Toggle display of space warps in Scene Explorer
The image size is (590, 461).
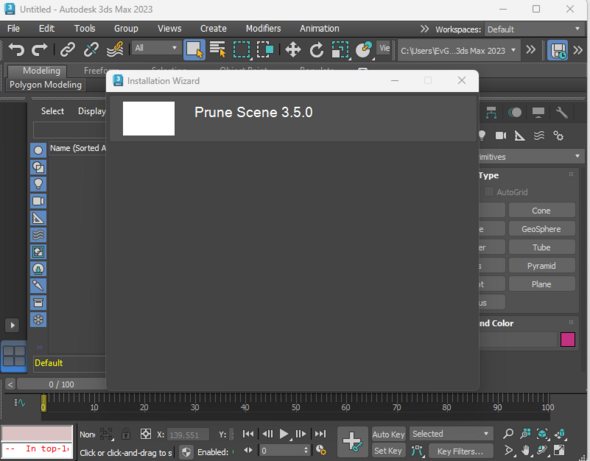tap(38, 235)
